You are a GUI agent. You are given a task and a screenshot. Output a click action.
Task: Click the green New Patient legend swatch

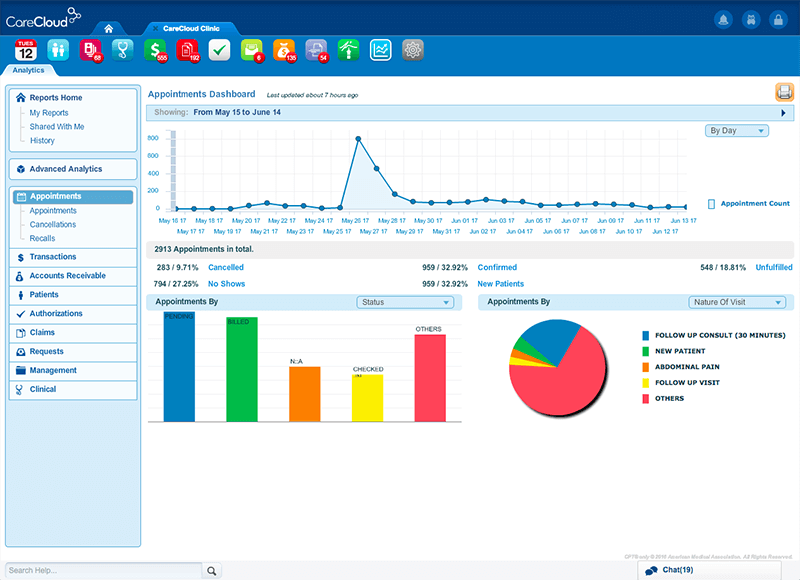click(x=645, y=351)
